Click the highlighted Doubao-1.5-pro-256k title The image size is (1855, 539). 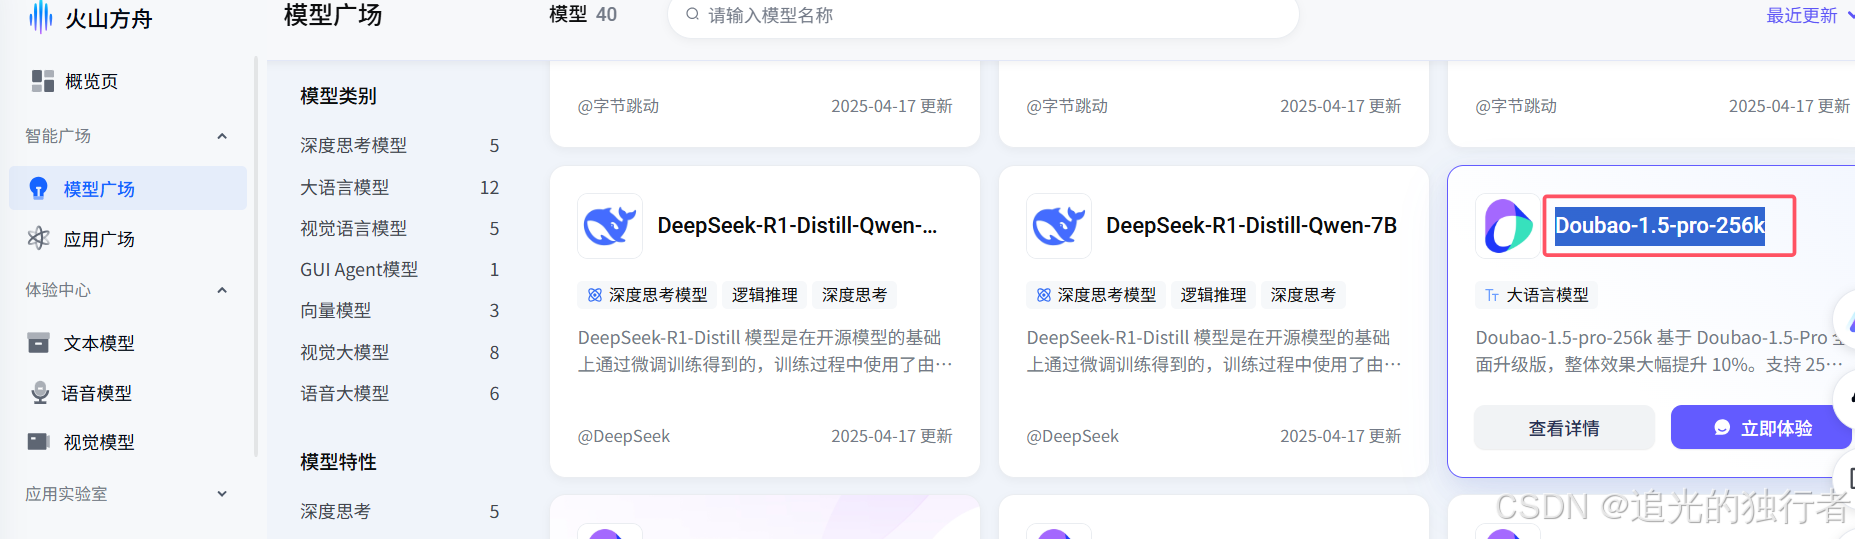[x=1660, y=226]
